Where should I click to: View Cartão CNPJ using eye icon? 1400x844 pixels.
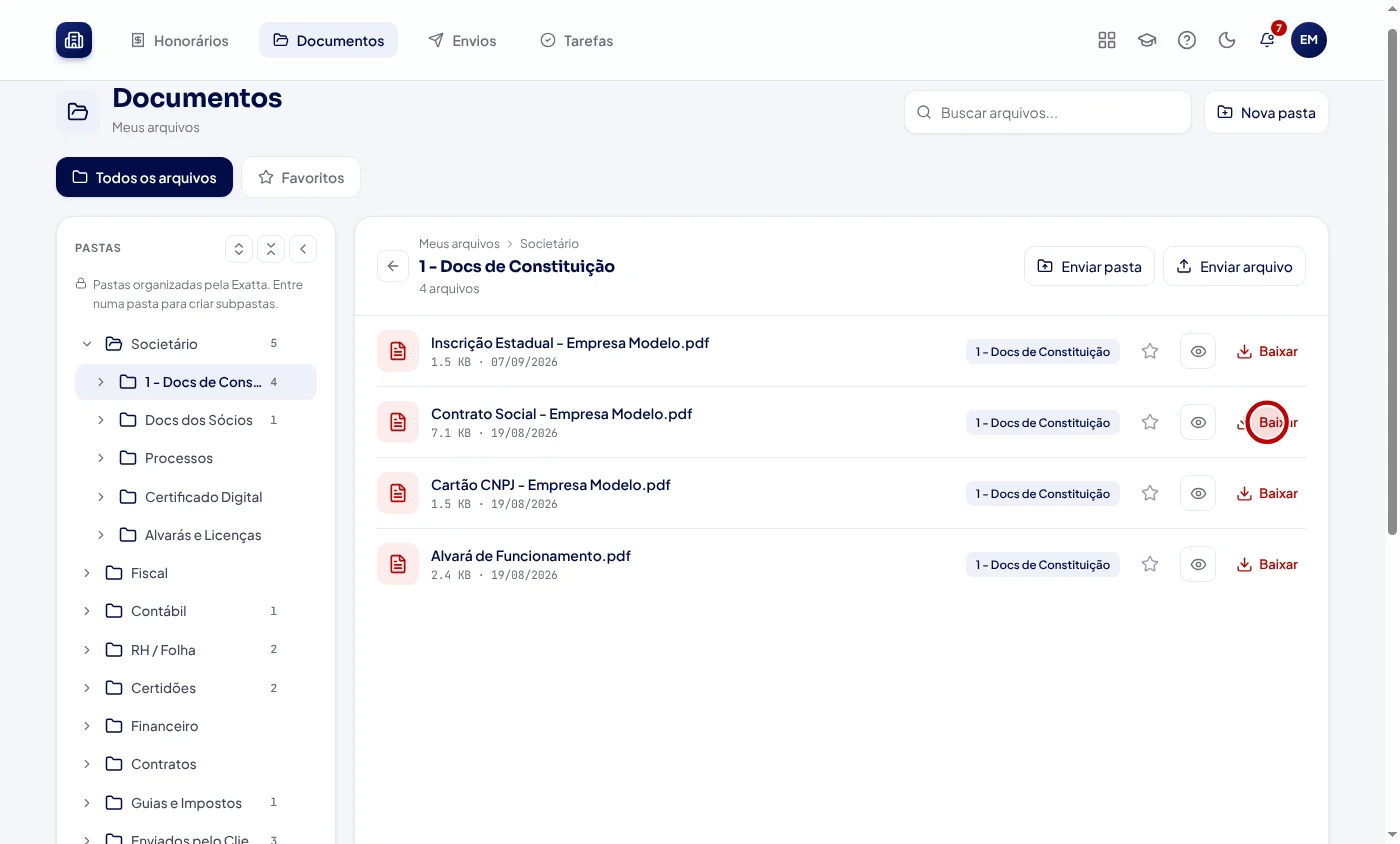pos(1198,493)
